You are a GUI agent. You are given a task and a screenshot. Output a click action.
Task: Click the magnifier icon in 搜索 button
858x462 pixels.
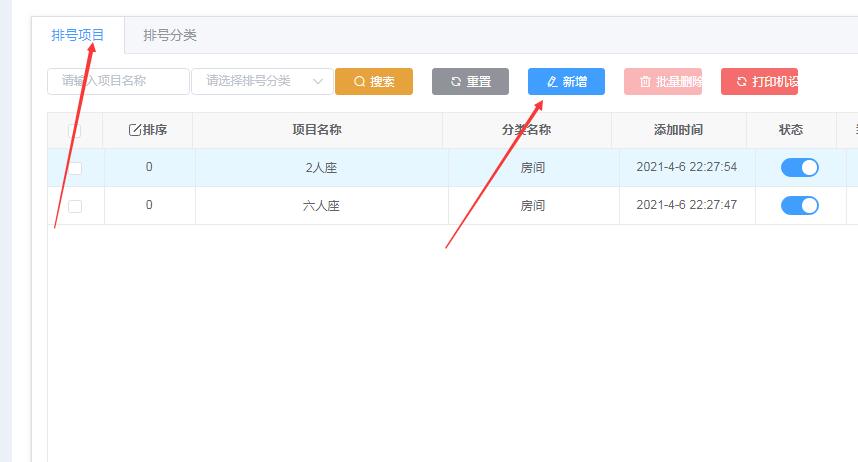359,82
